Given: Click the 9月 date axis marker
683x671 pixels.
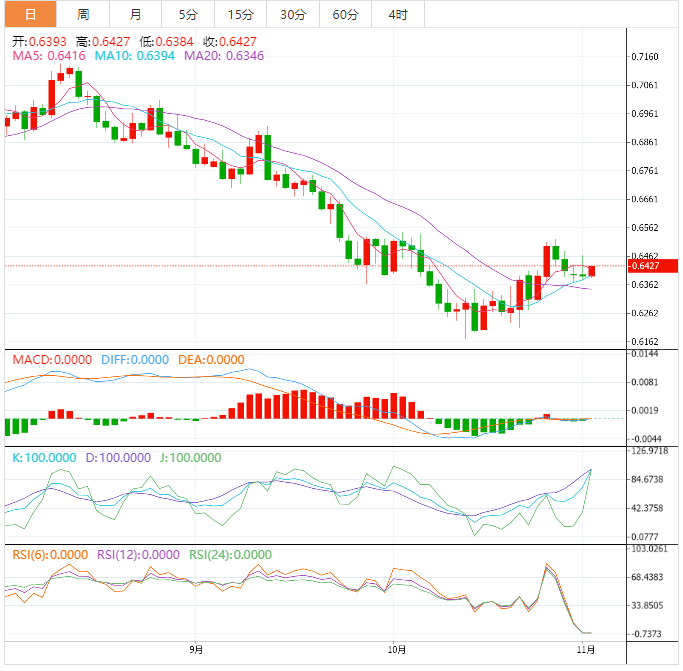Looking at the screenshot, I should pyautogui.click(x=196, y=650).
